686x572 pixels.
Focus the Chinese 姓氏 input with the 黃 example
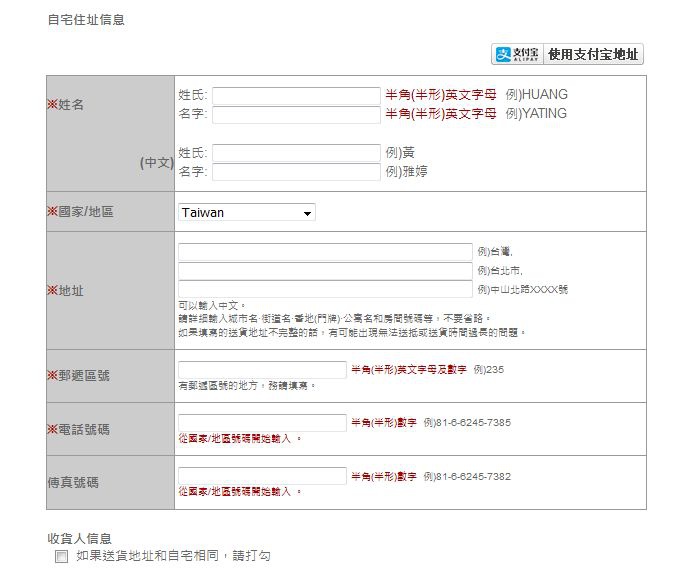(296, 153)
